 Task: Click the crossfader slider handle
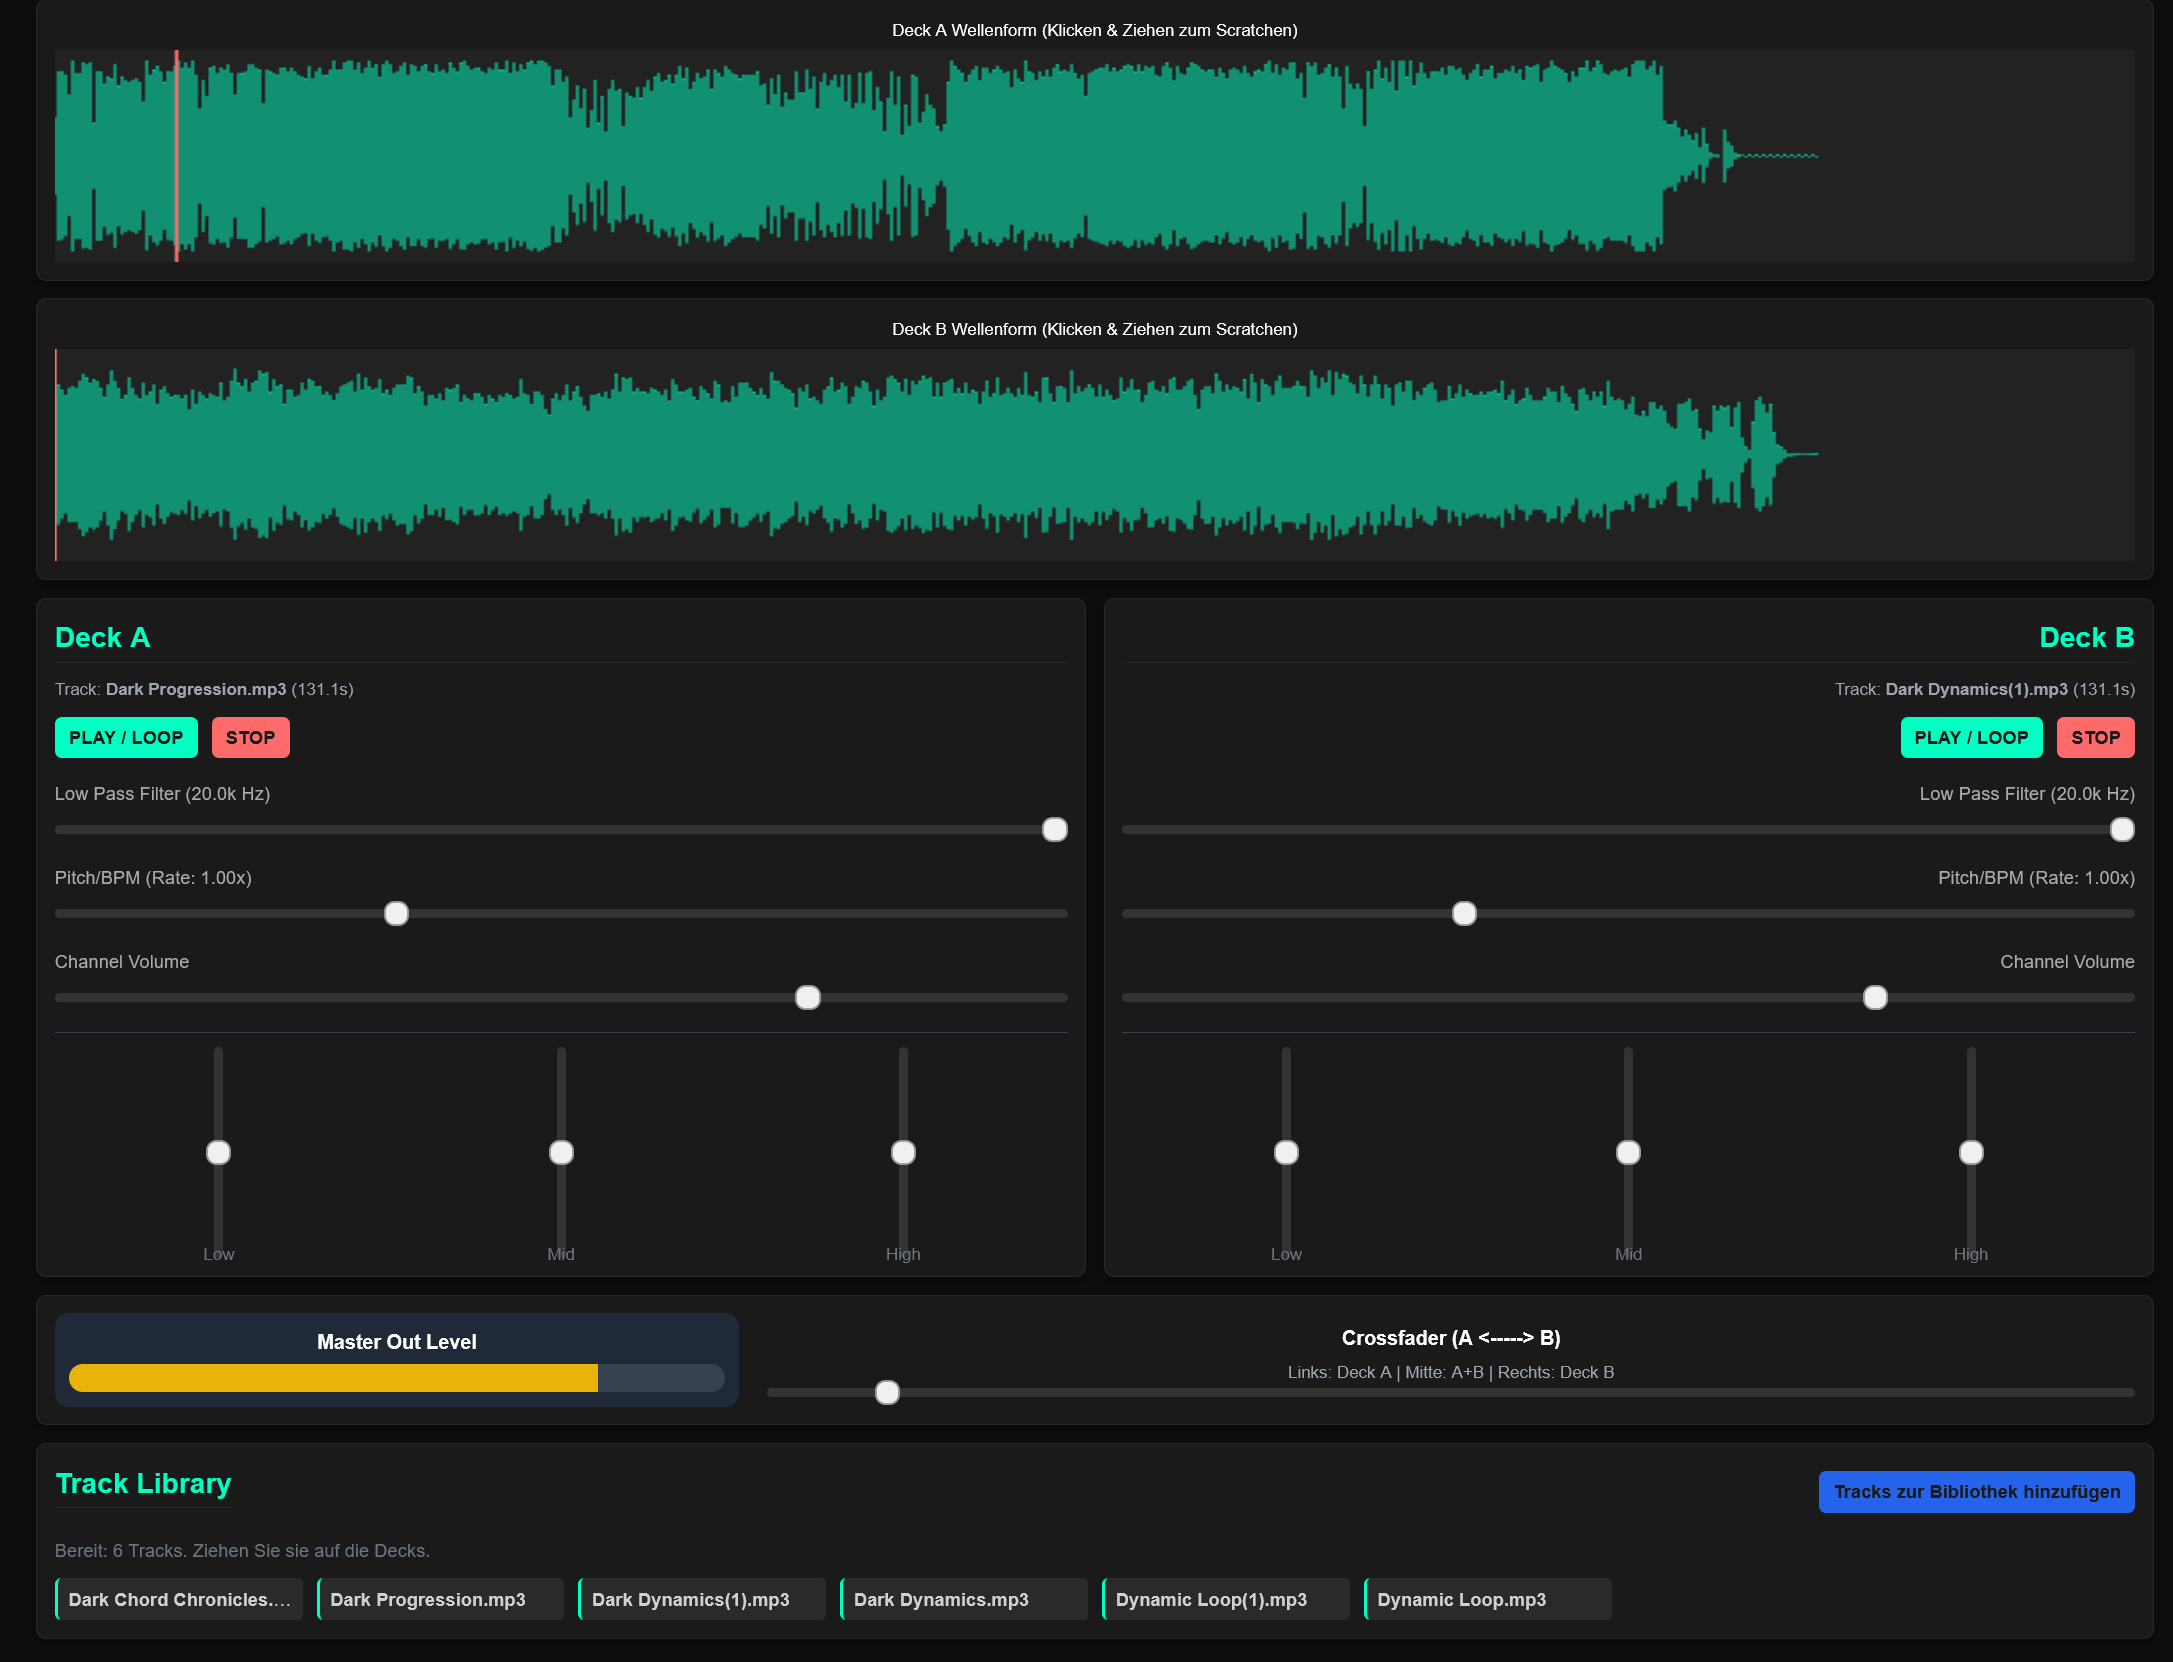click(x=887, y=1392)
